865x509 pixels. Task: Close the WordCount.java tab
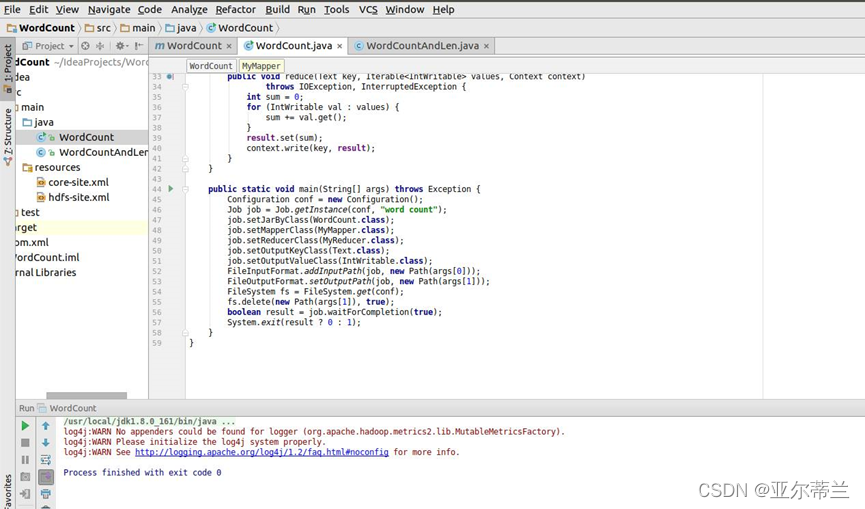pyautogui.click(x=339, y=46)
